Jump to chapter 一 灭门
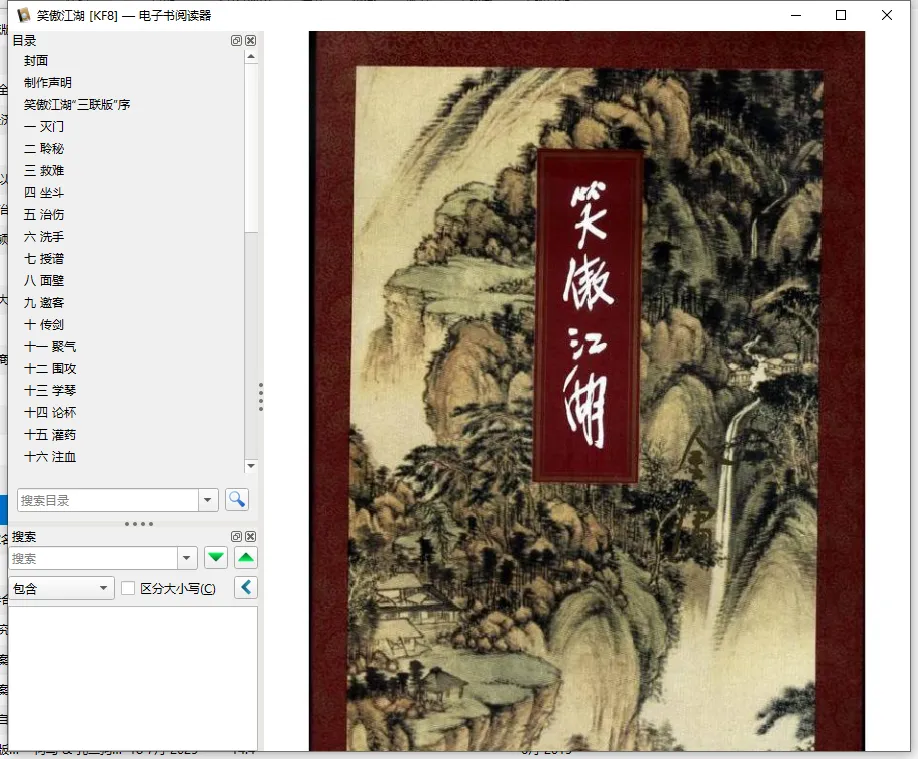918x759 pixels. coord(43,126)
